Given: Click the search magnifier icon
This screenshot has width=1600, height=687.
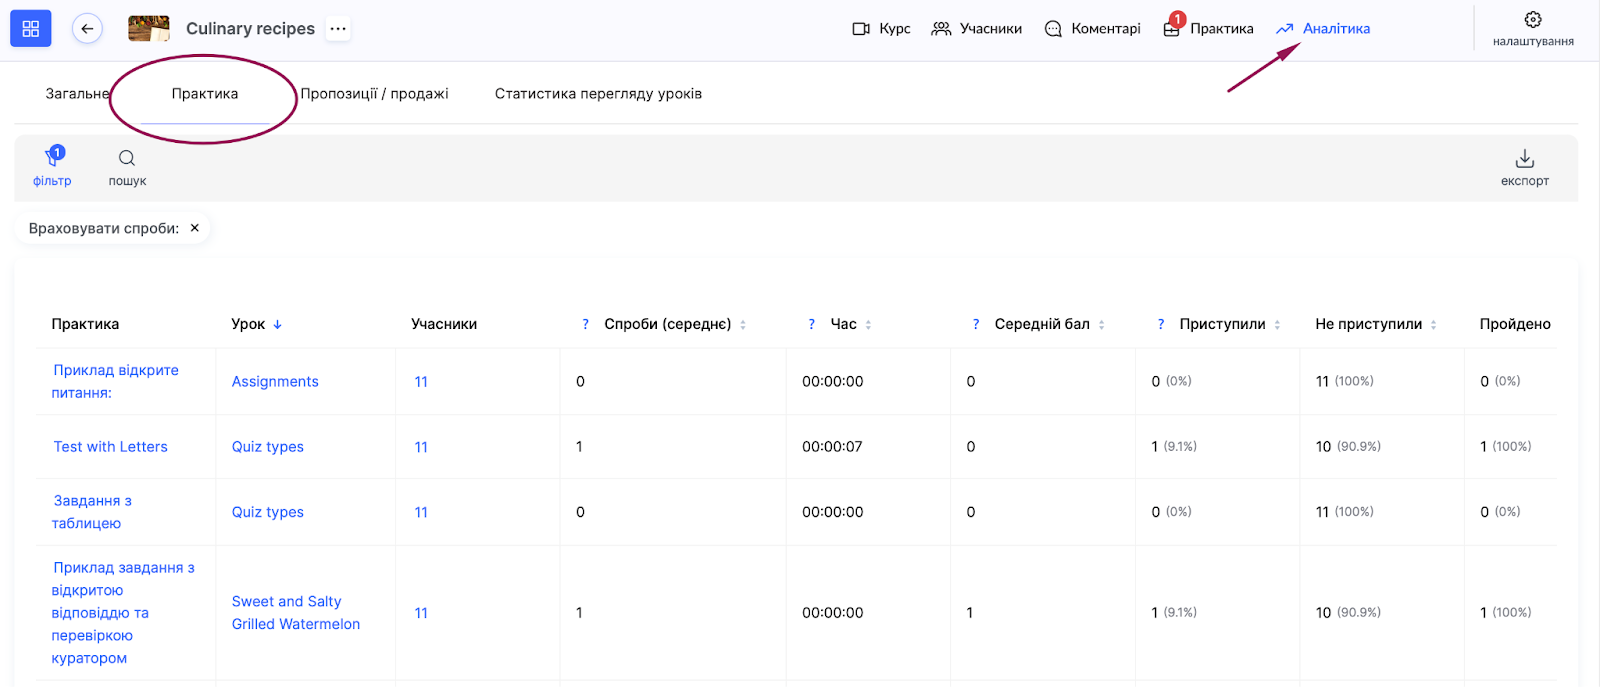Looking at the screenshot, I should pos(127,159).
